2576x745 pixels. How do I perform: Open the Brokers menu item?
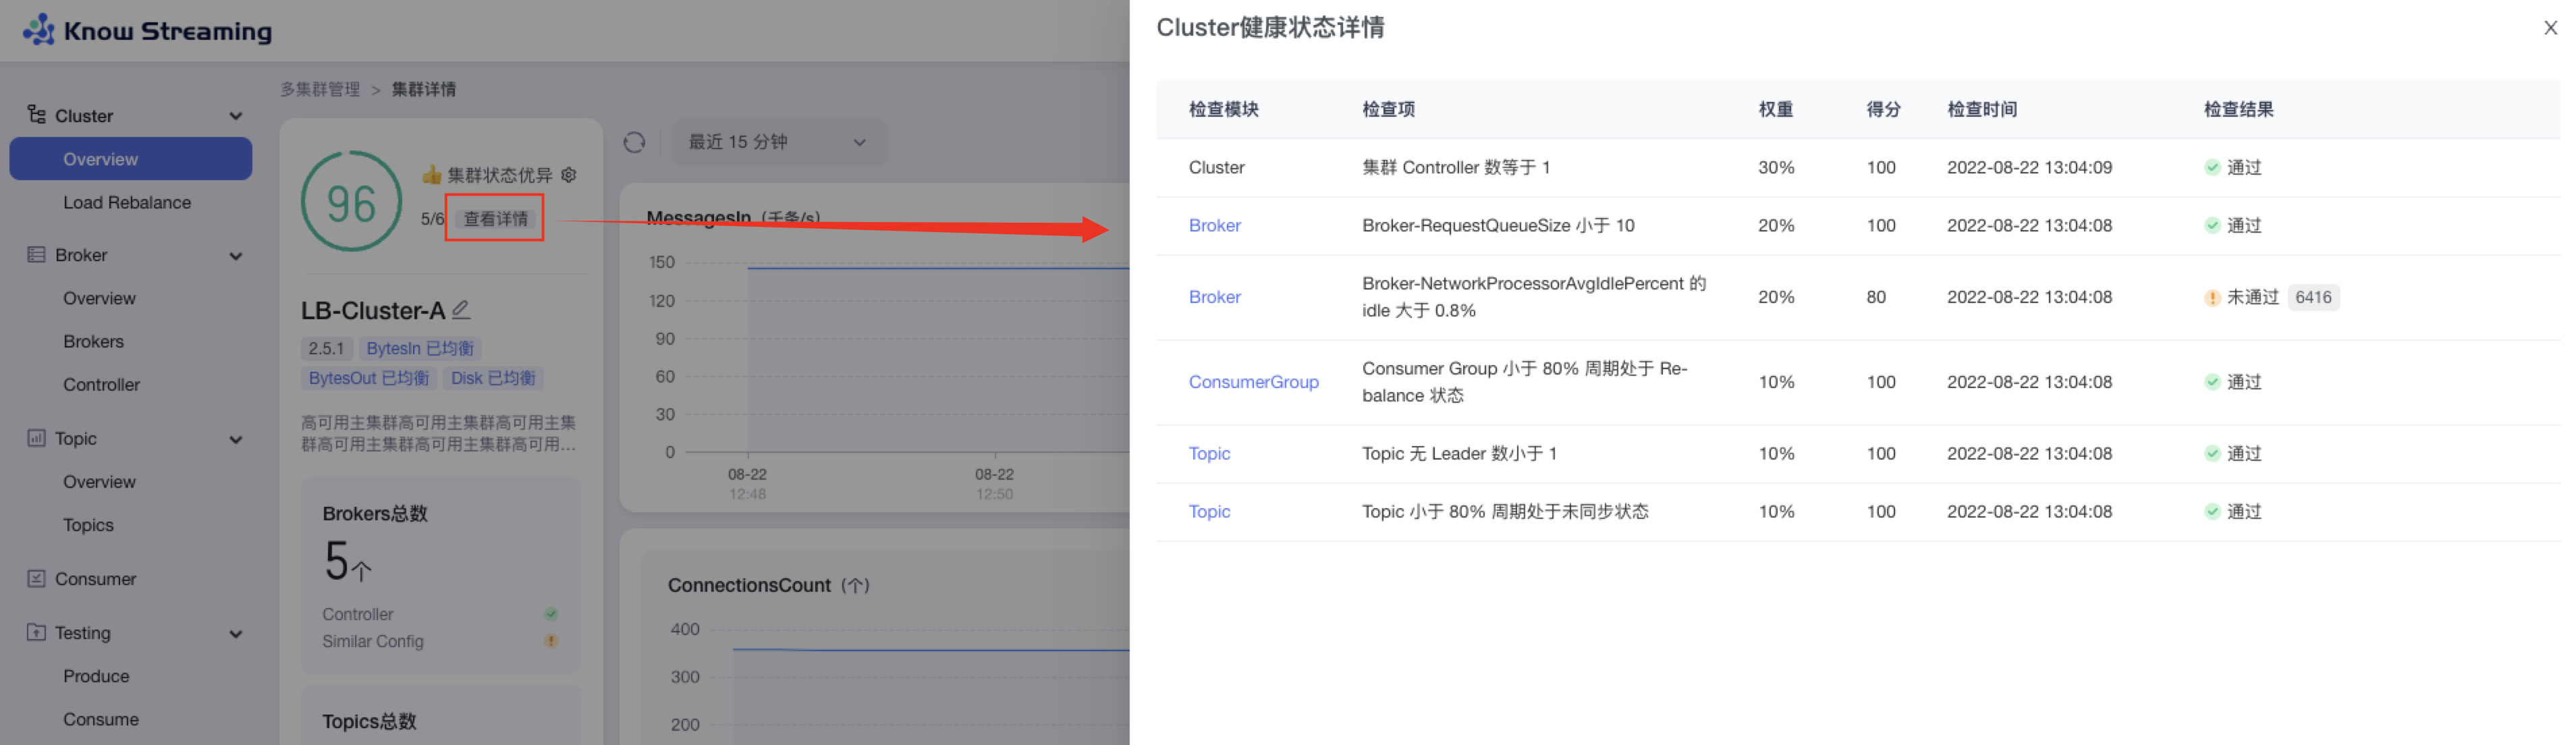(x=94, y=342)
